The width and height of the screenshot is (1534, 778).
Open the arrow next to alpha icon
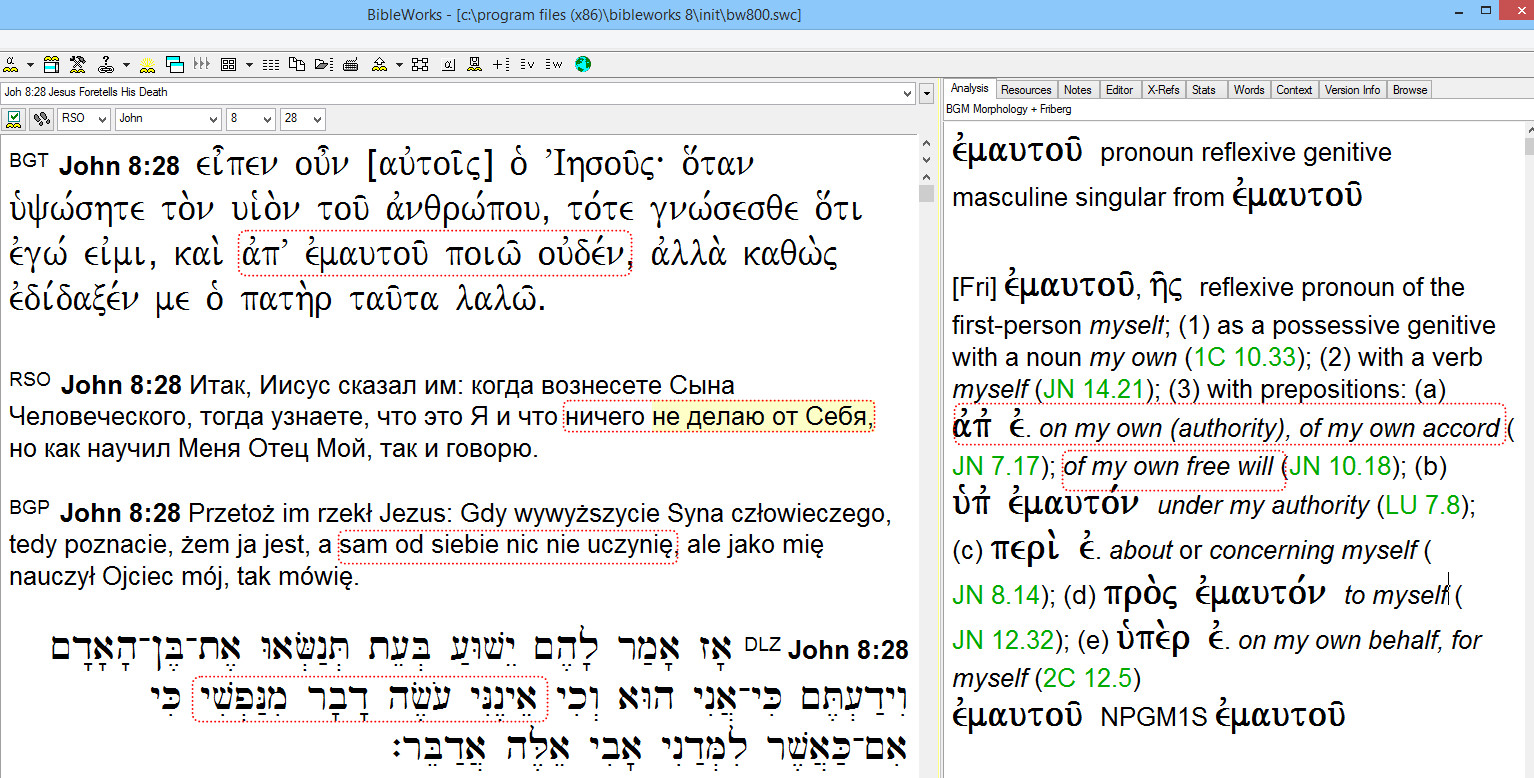click(30, 65)
